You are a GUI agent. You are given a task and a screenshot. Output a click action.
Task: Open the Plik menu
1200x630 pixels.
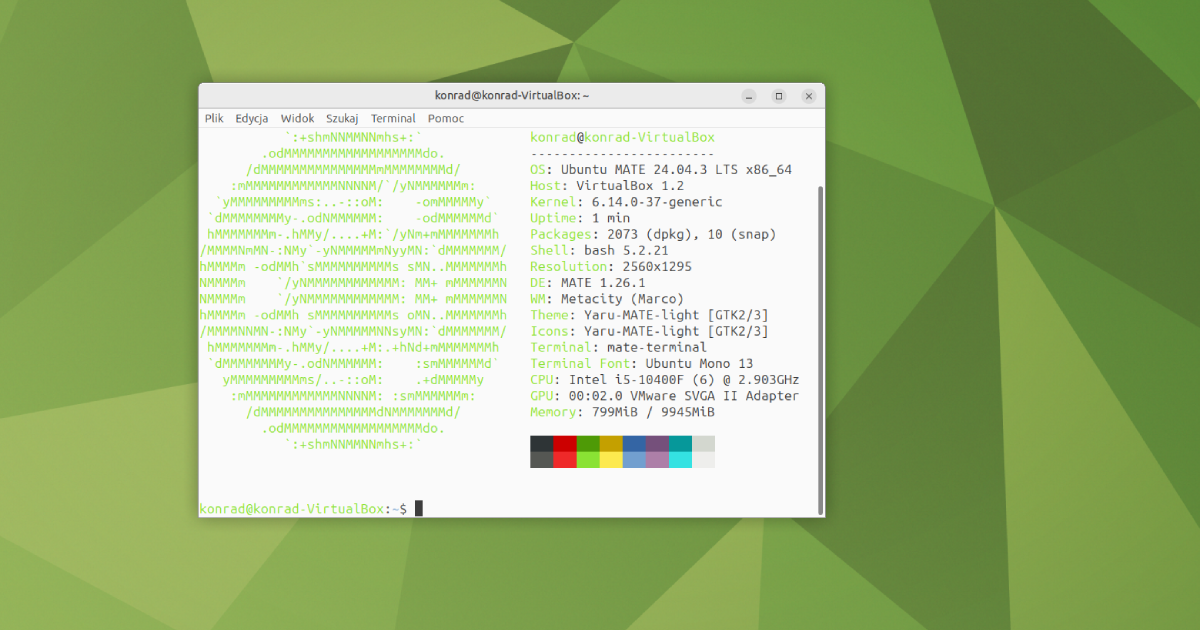tap(214, 118)
